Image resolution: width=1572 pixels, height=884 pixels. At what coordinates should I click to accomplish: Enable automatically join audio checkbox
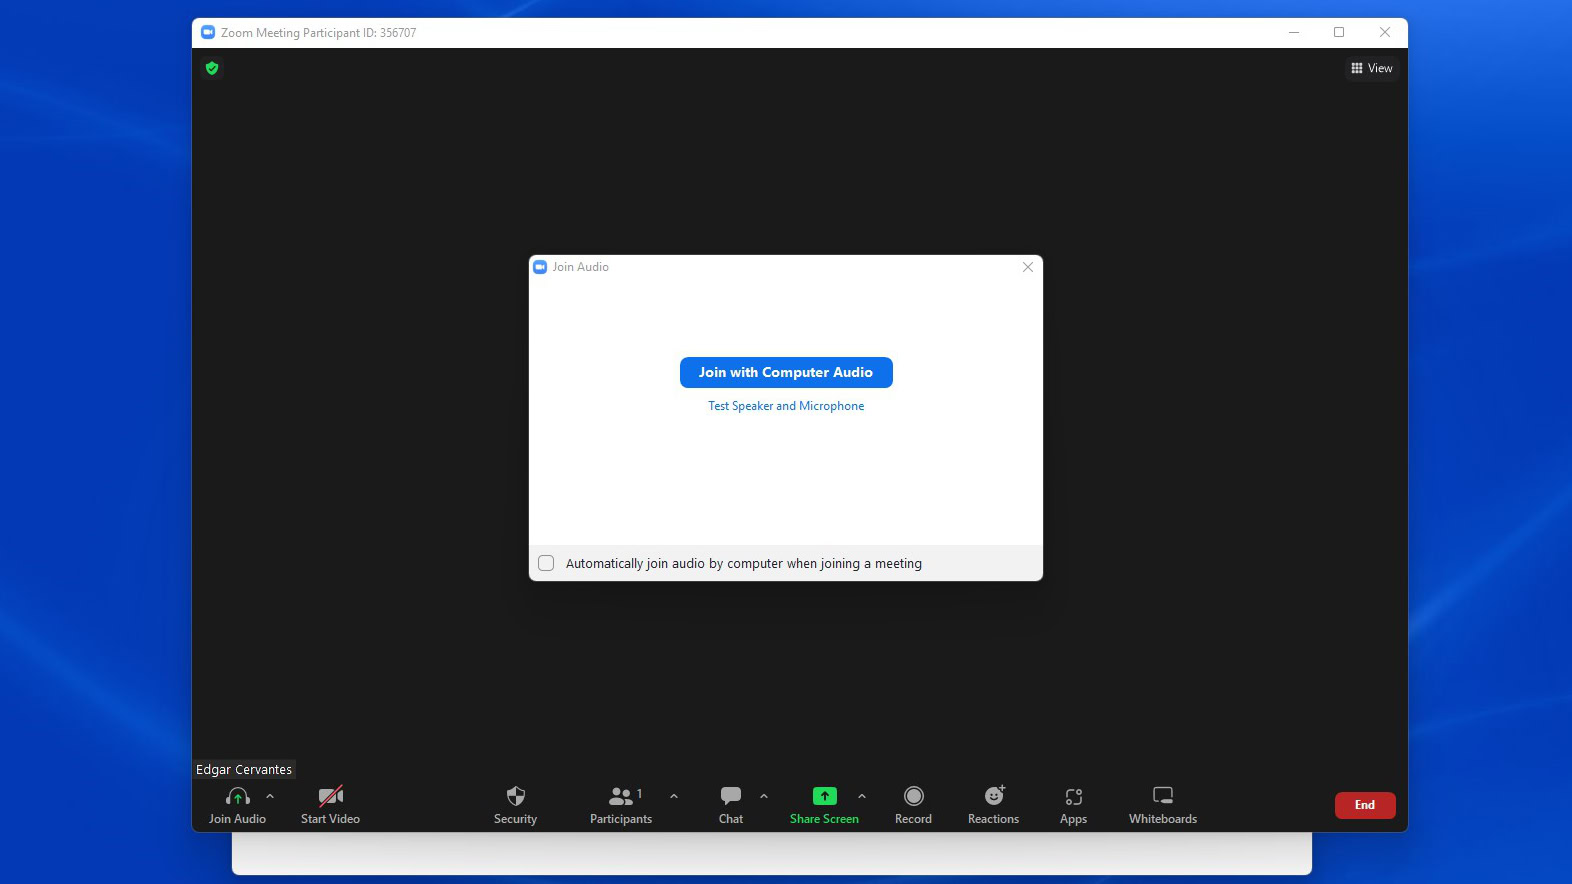tap(546, 563)
